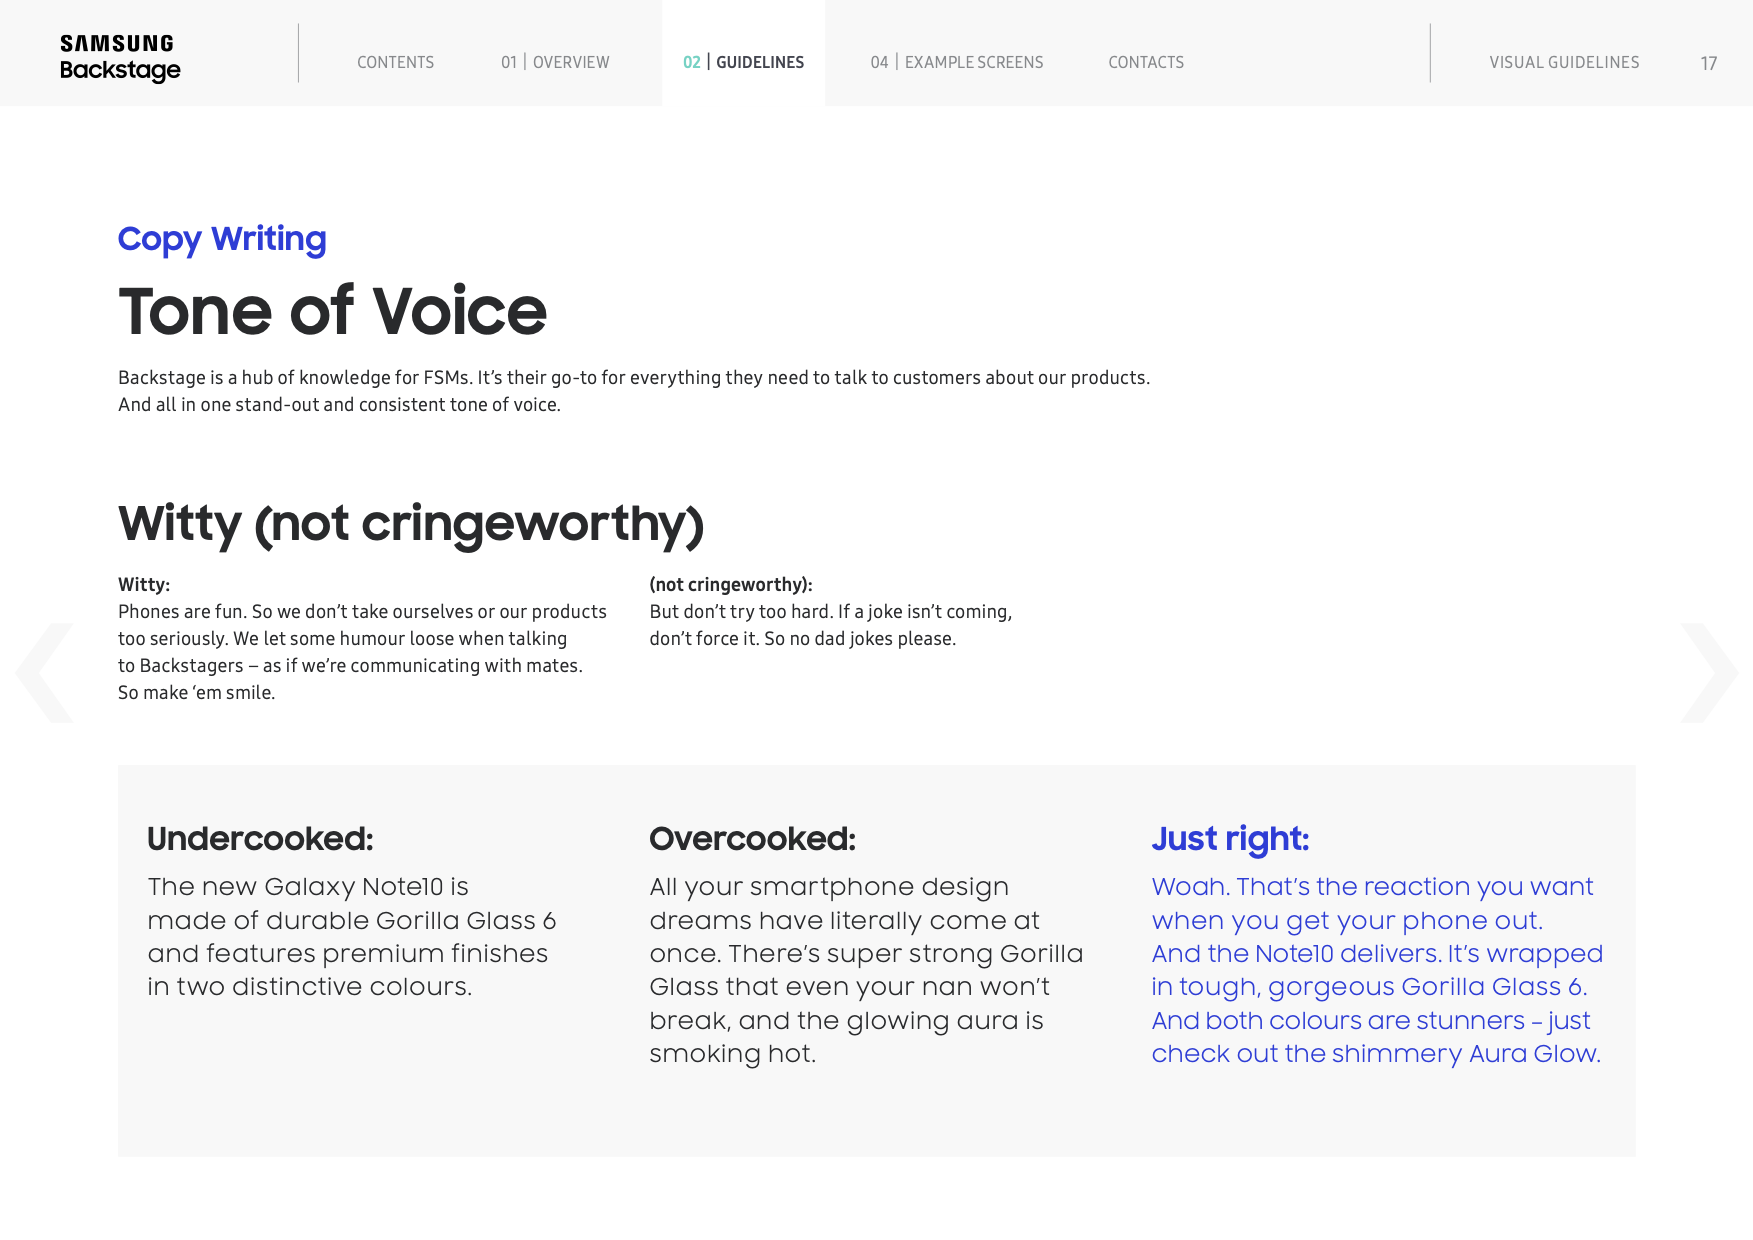The image size is (1753, 1240).
Task: Click the blue Just right heading
Action: (x=1230, y=838)
